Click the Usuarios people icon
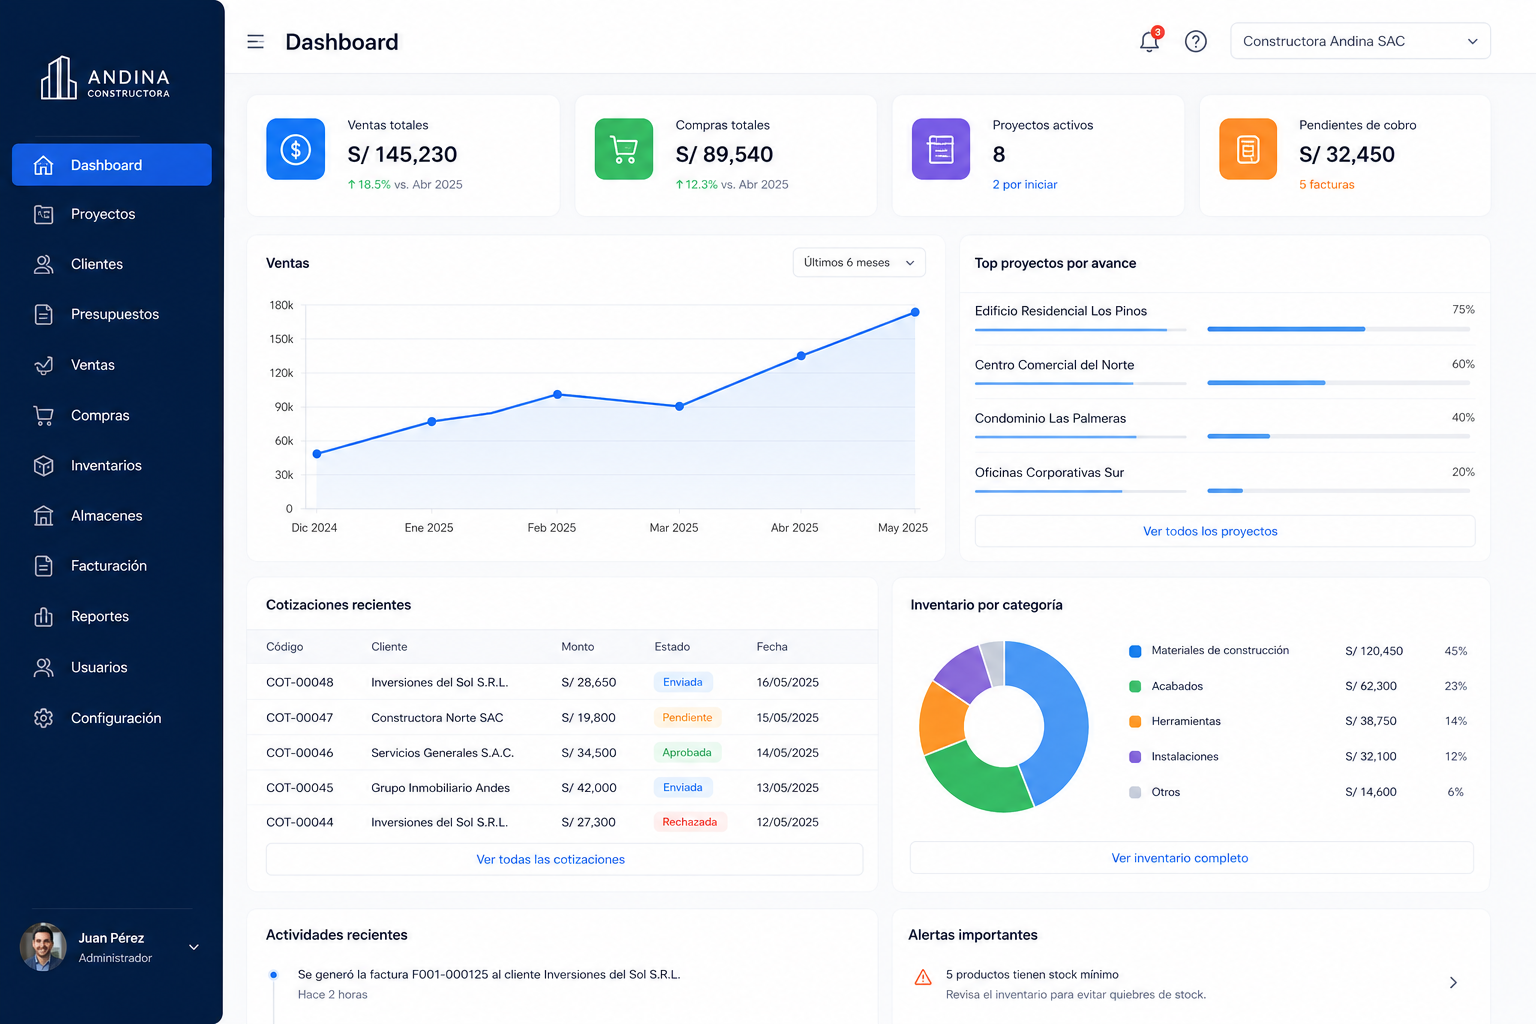1536x1024 pixels. [x=43, y=667]
